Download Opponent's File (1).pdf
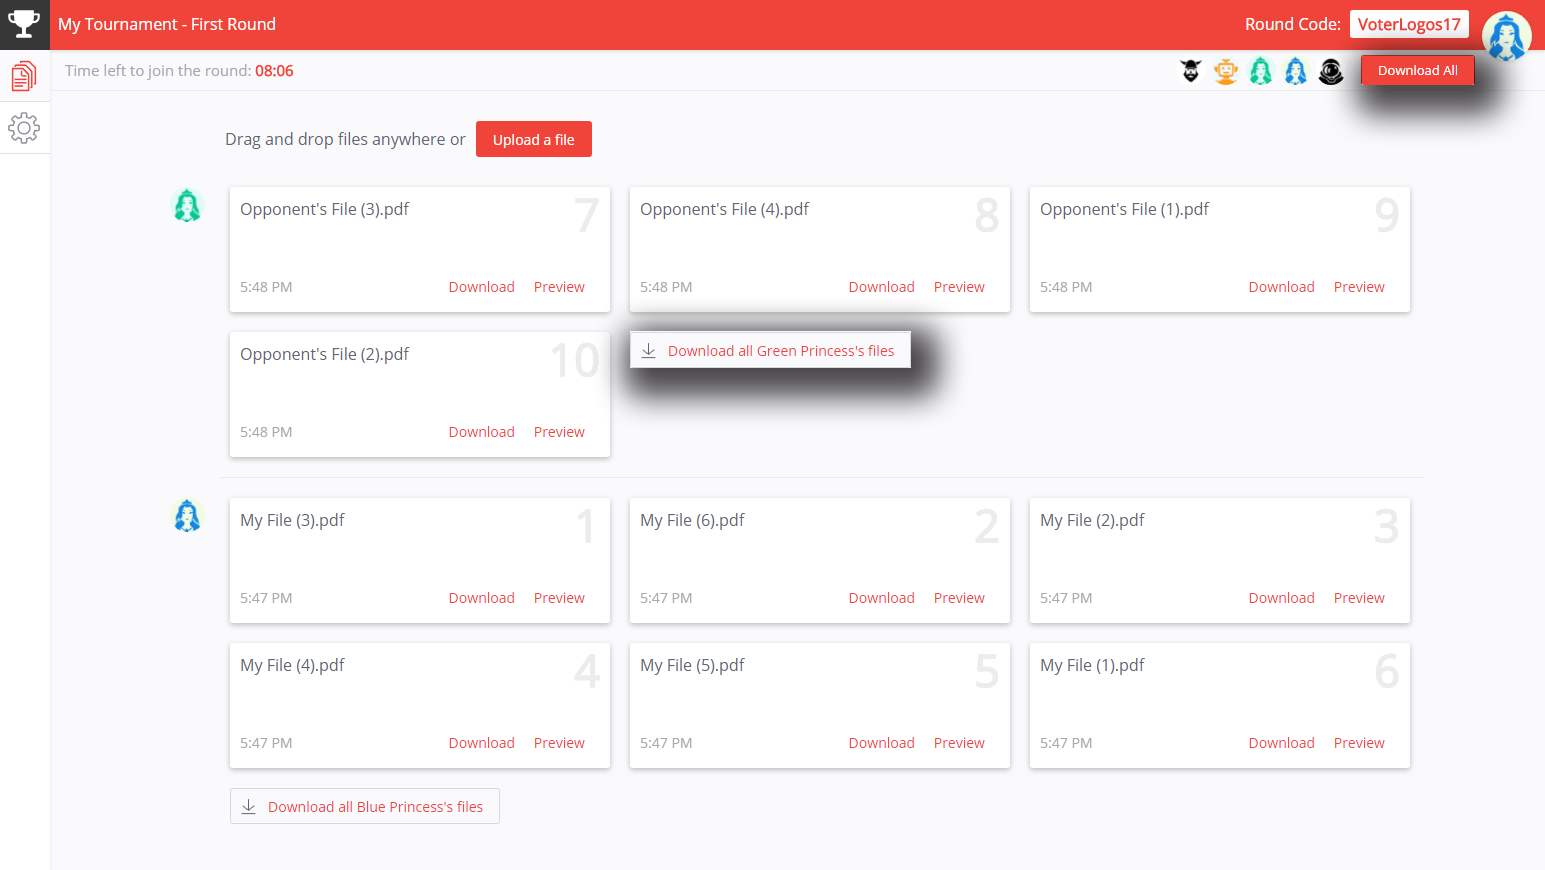This screenshot has width=1545, height=870. (x=1281, y=287)
